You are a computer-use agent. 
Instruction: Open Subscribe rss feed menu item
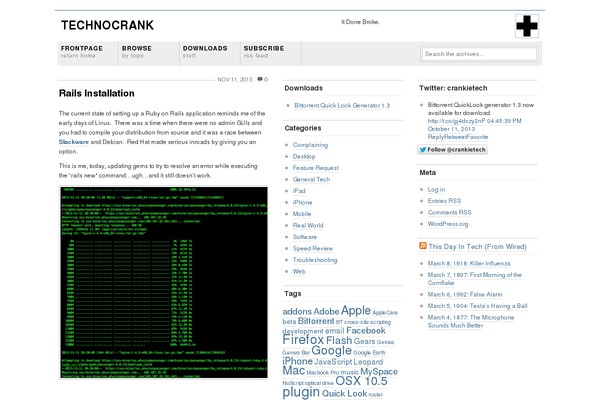[271, 52]
